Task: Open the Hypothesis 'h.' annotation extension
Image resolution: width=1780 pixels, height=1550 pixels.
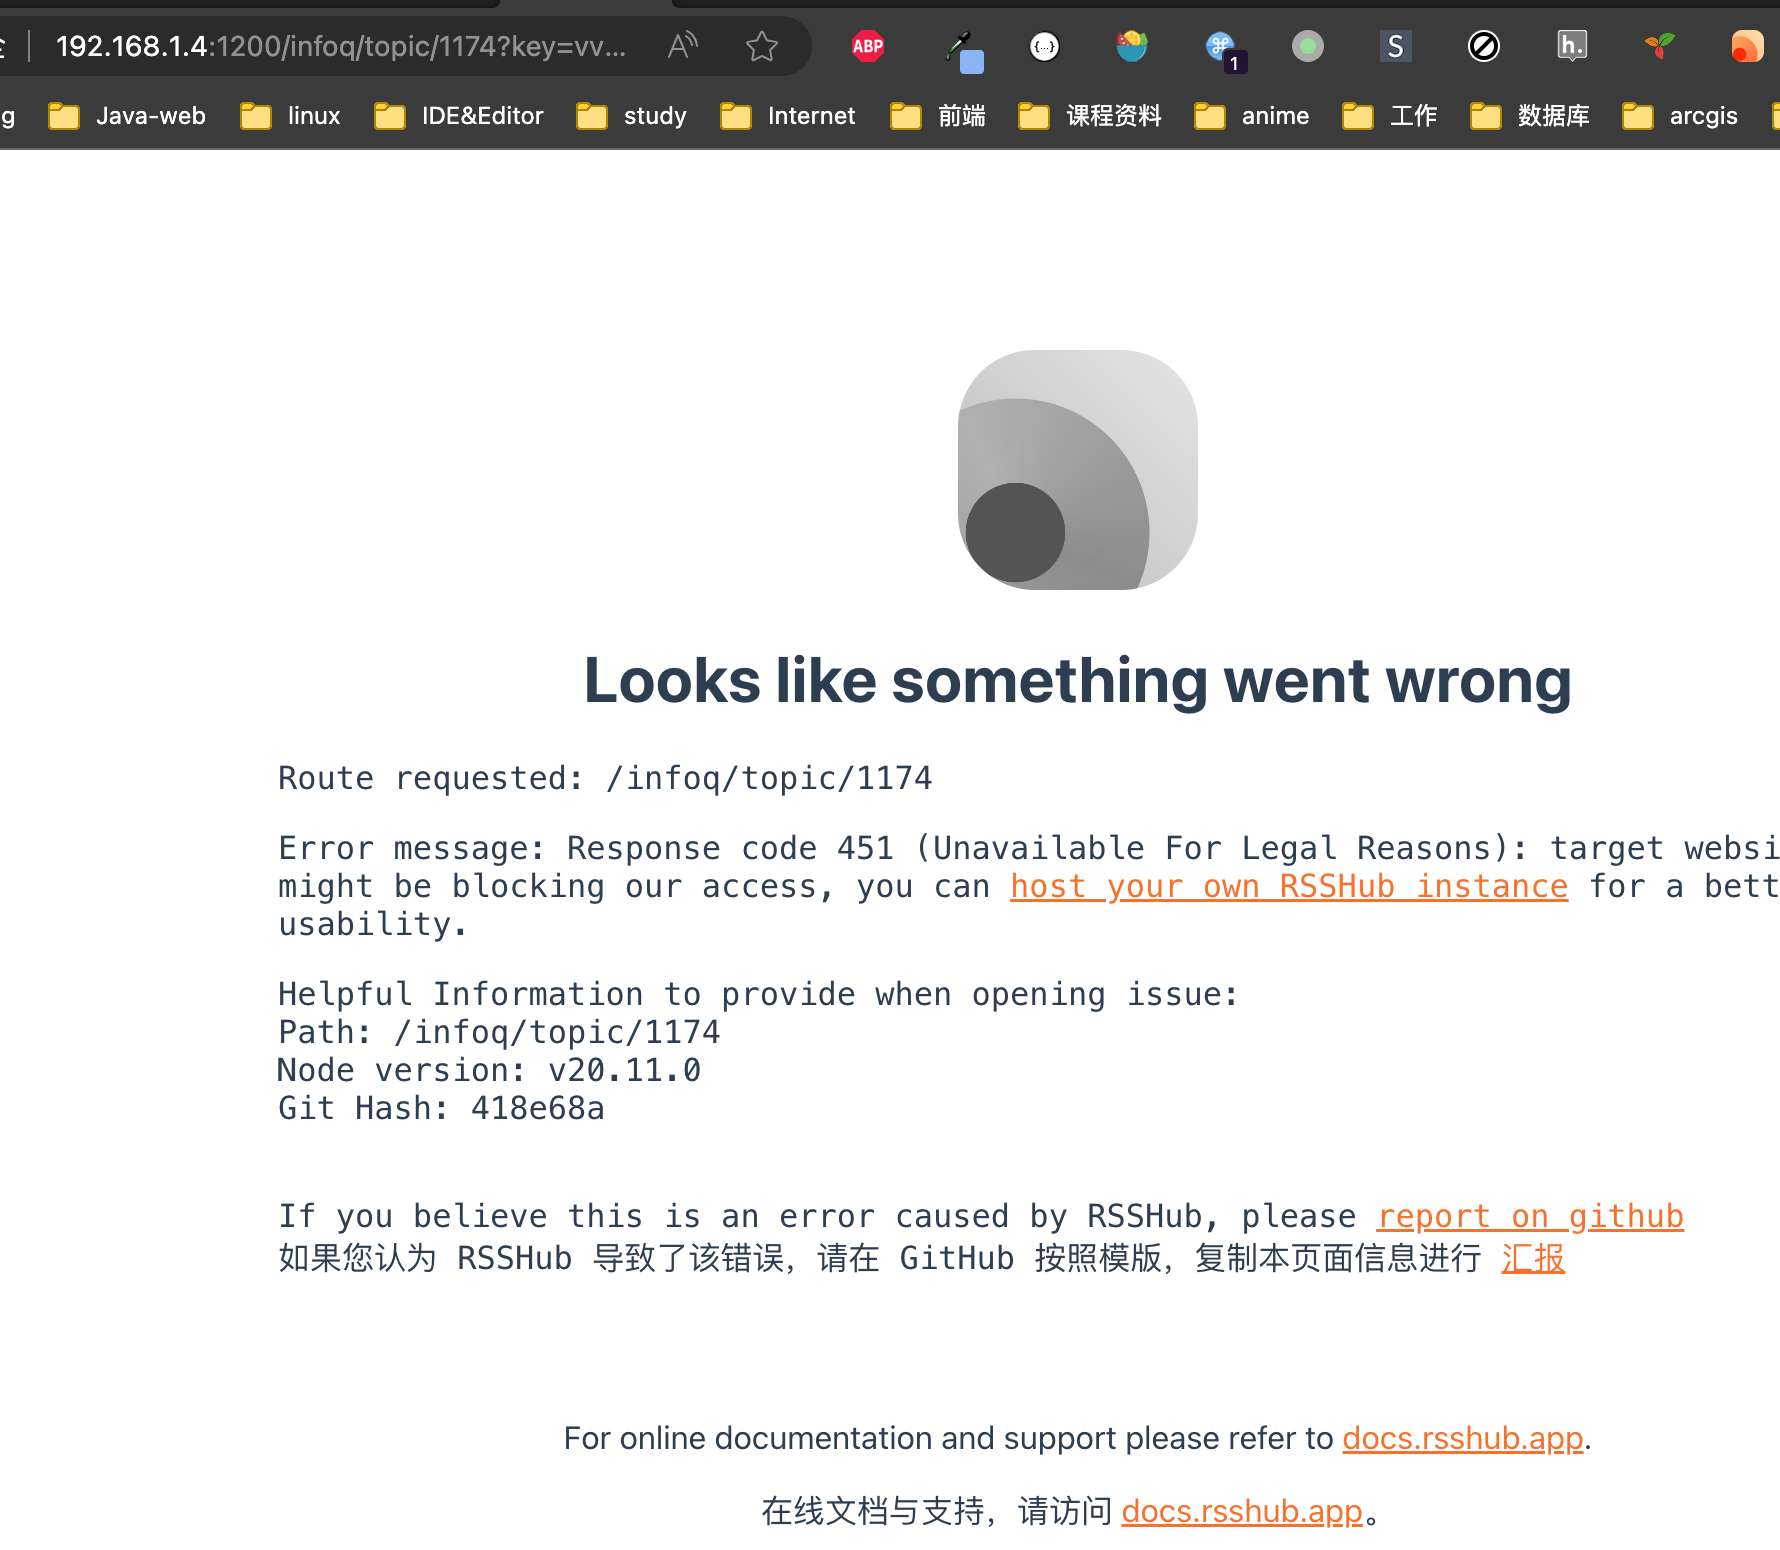Action: coord(1571,46)
